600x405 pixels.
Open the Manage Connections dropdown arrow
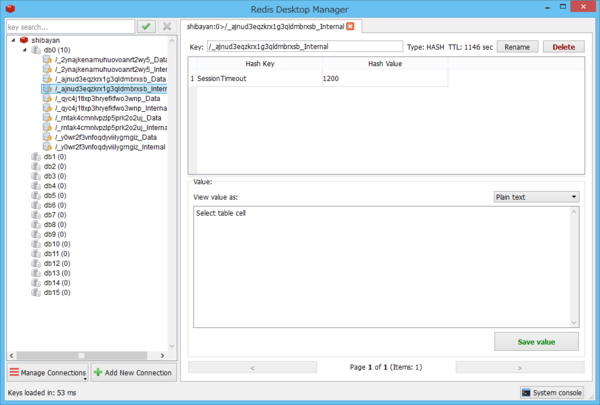coord(85,379)
